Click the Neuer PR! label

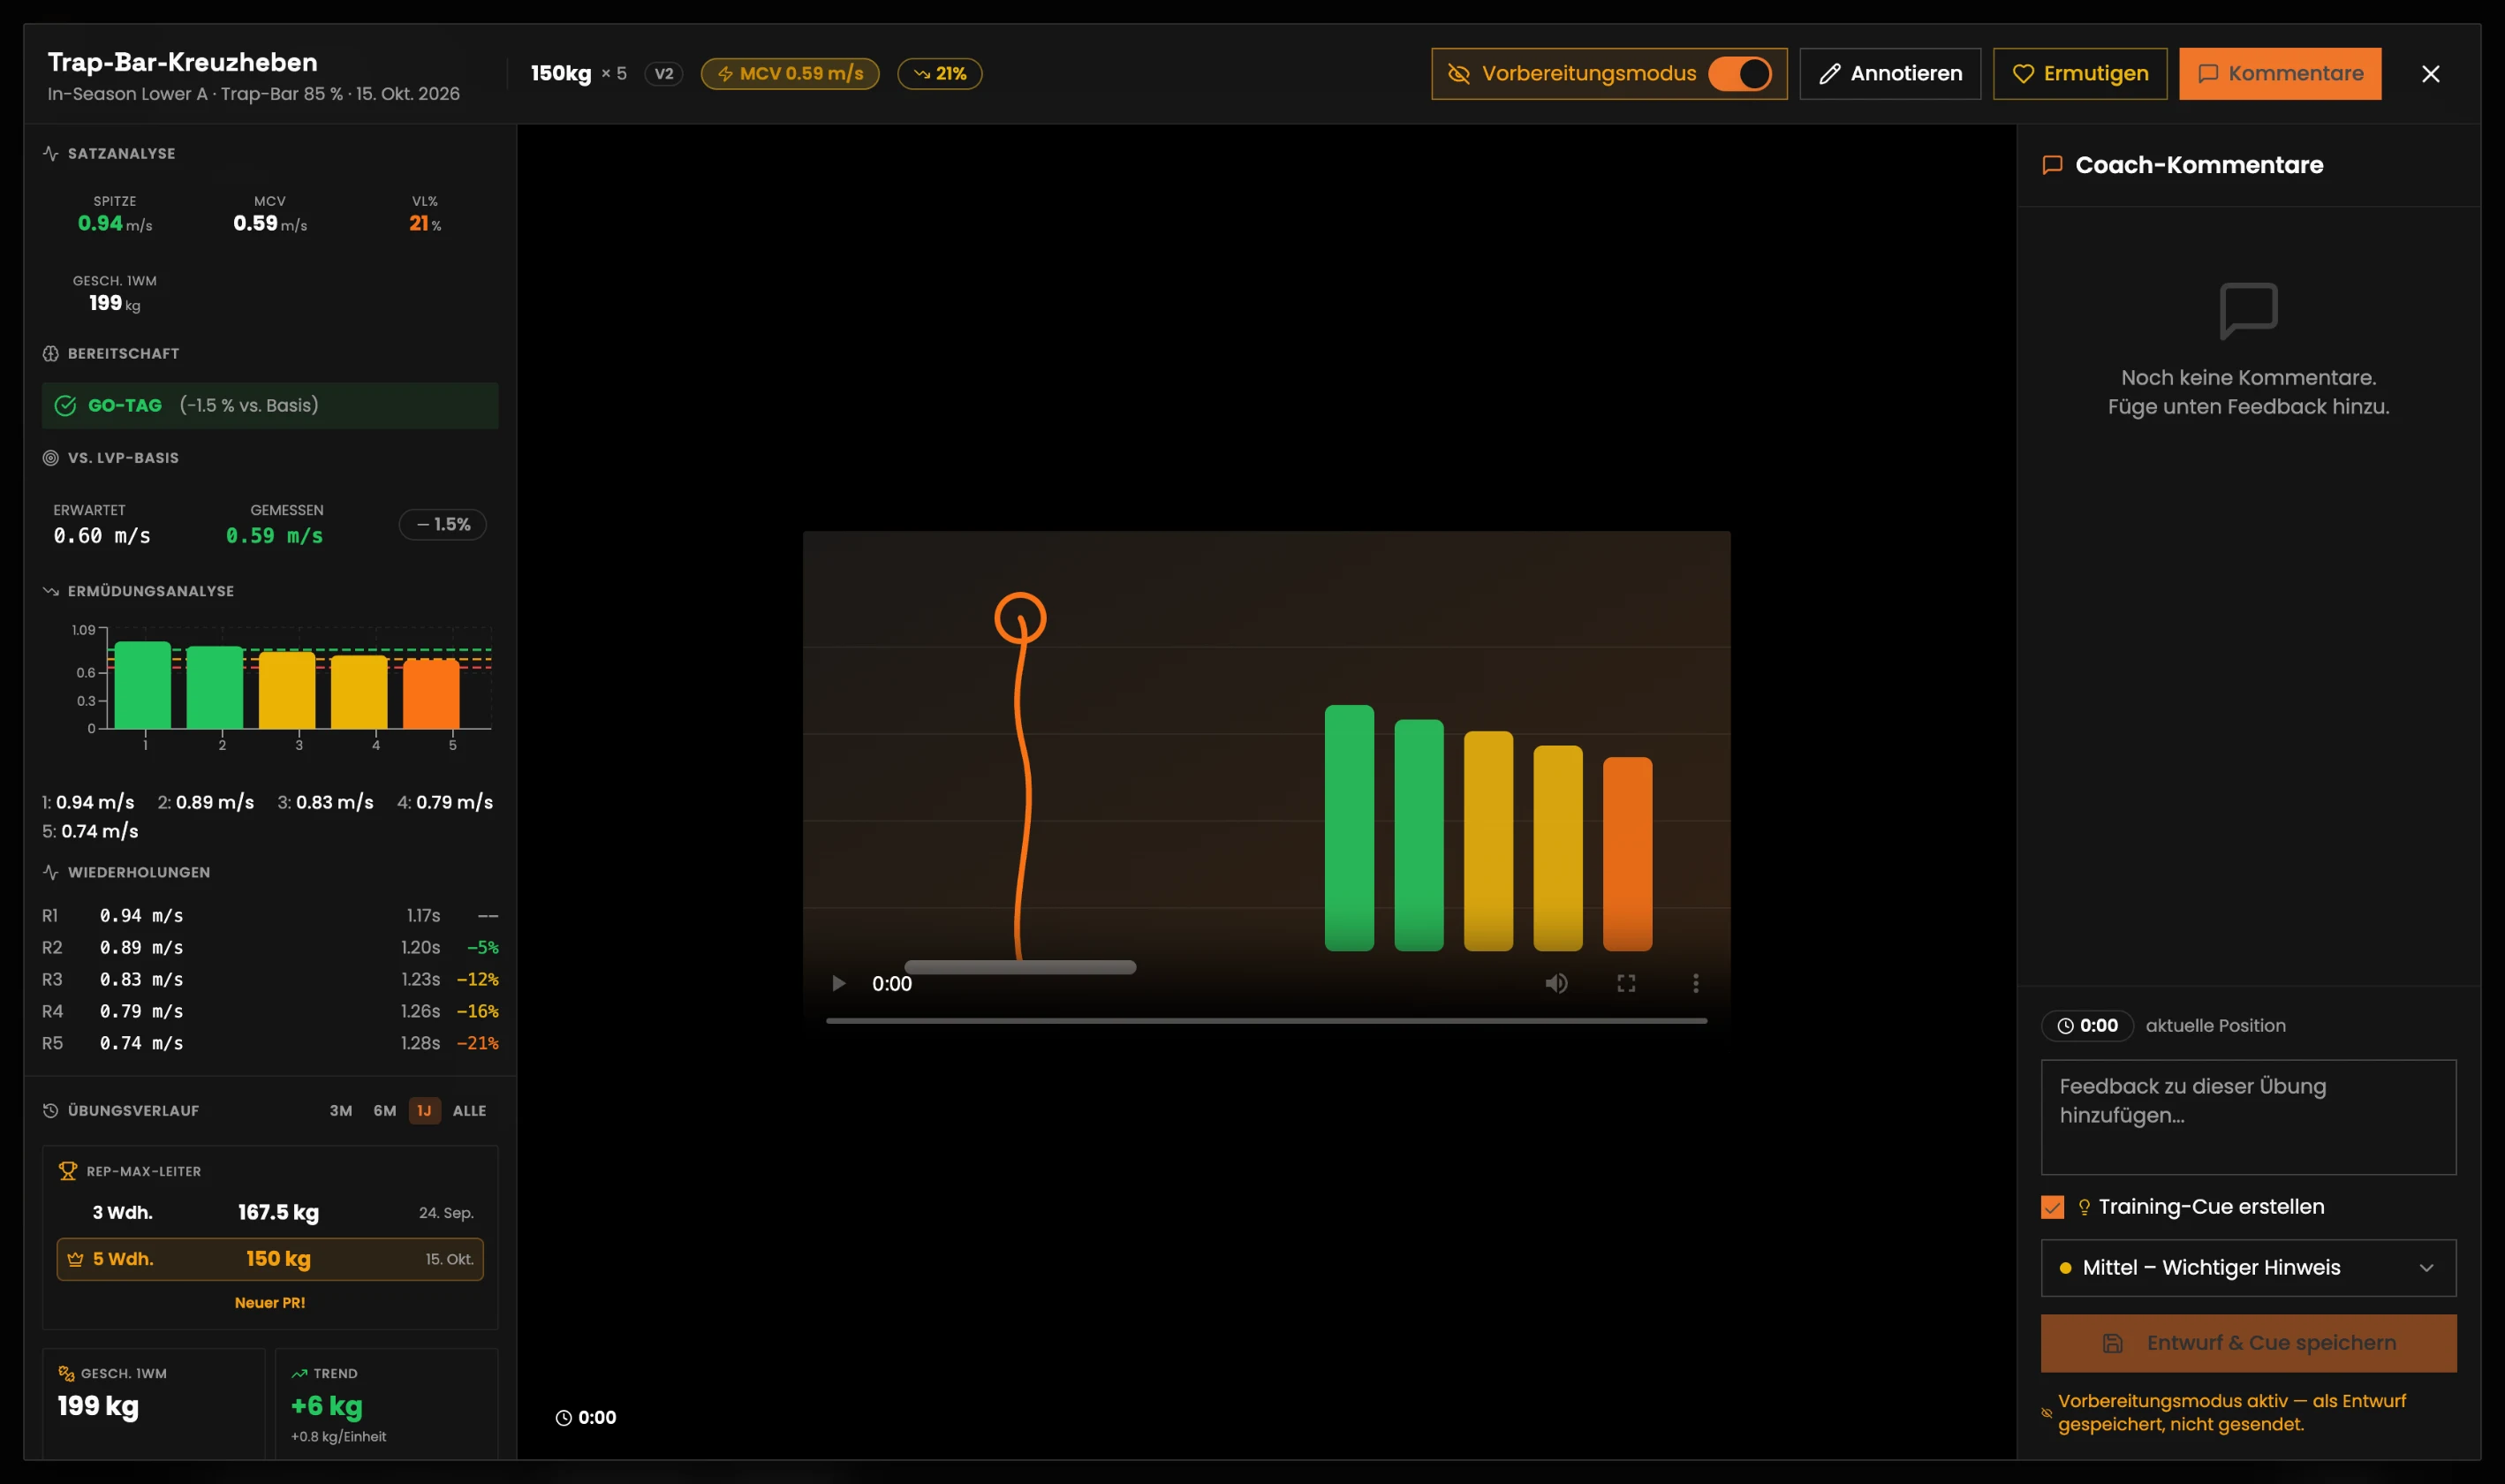pyautogui.click(x=270, y=1302)
